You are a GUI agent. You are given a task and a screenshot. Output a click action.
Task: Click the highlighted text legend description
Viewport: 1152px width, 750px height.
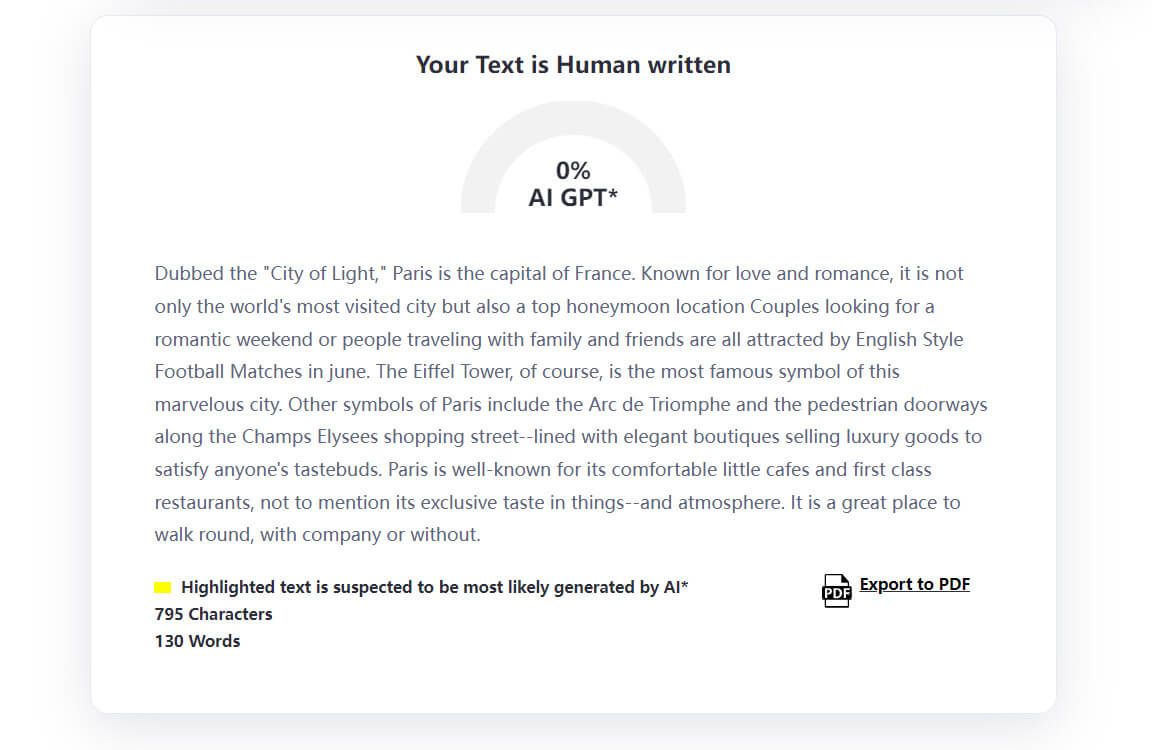coord(435,587)
